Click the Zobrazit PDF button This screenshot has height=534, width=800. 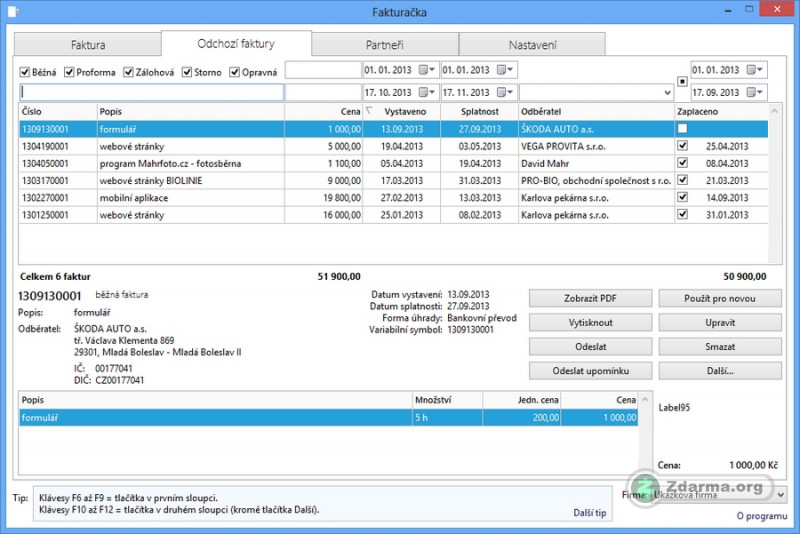[590, 298]
